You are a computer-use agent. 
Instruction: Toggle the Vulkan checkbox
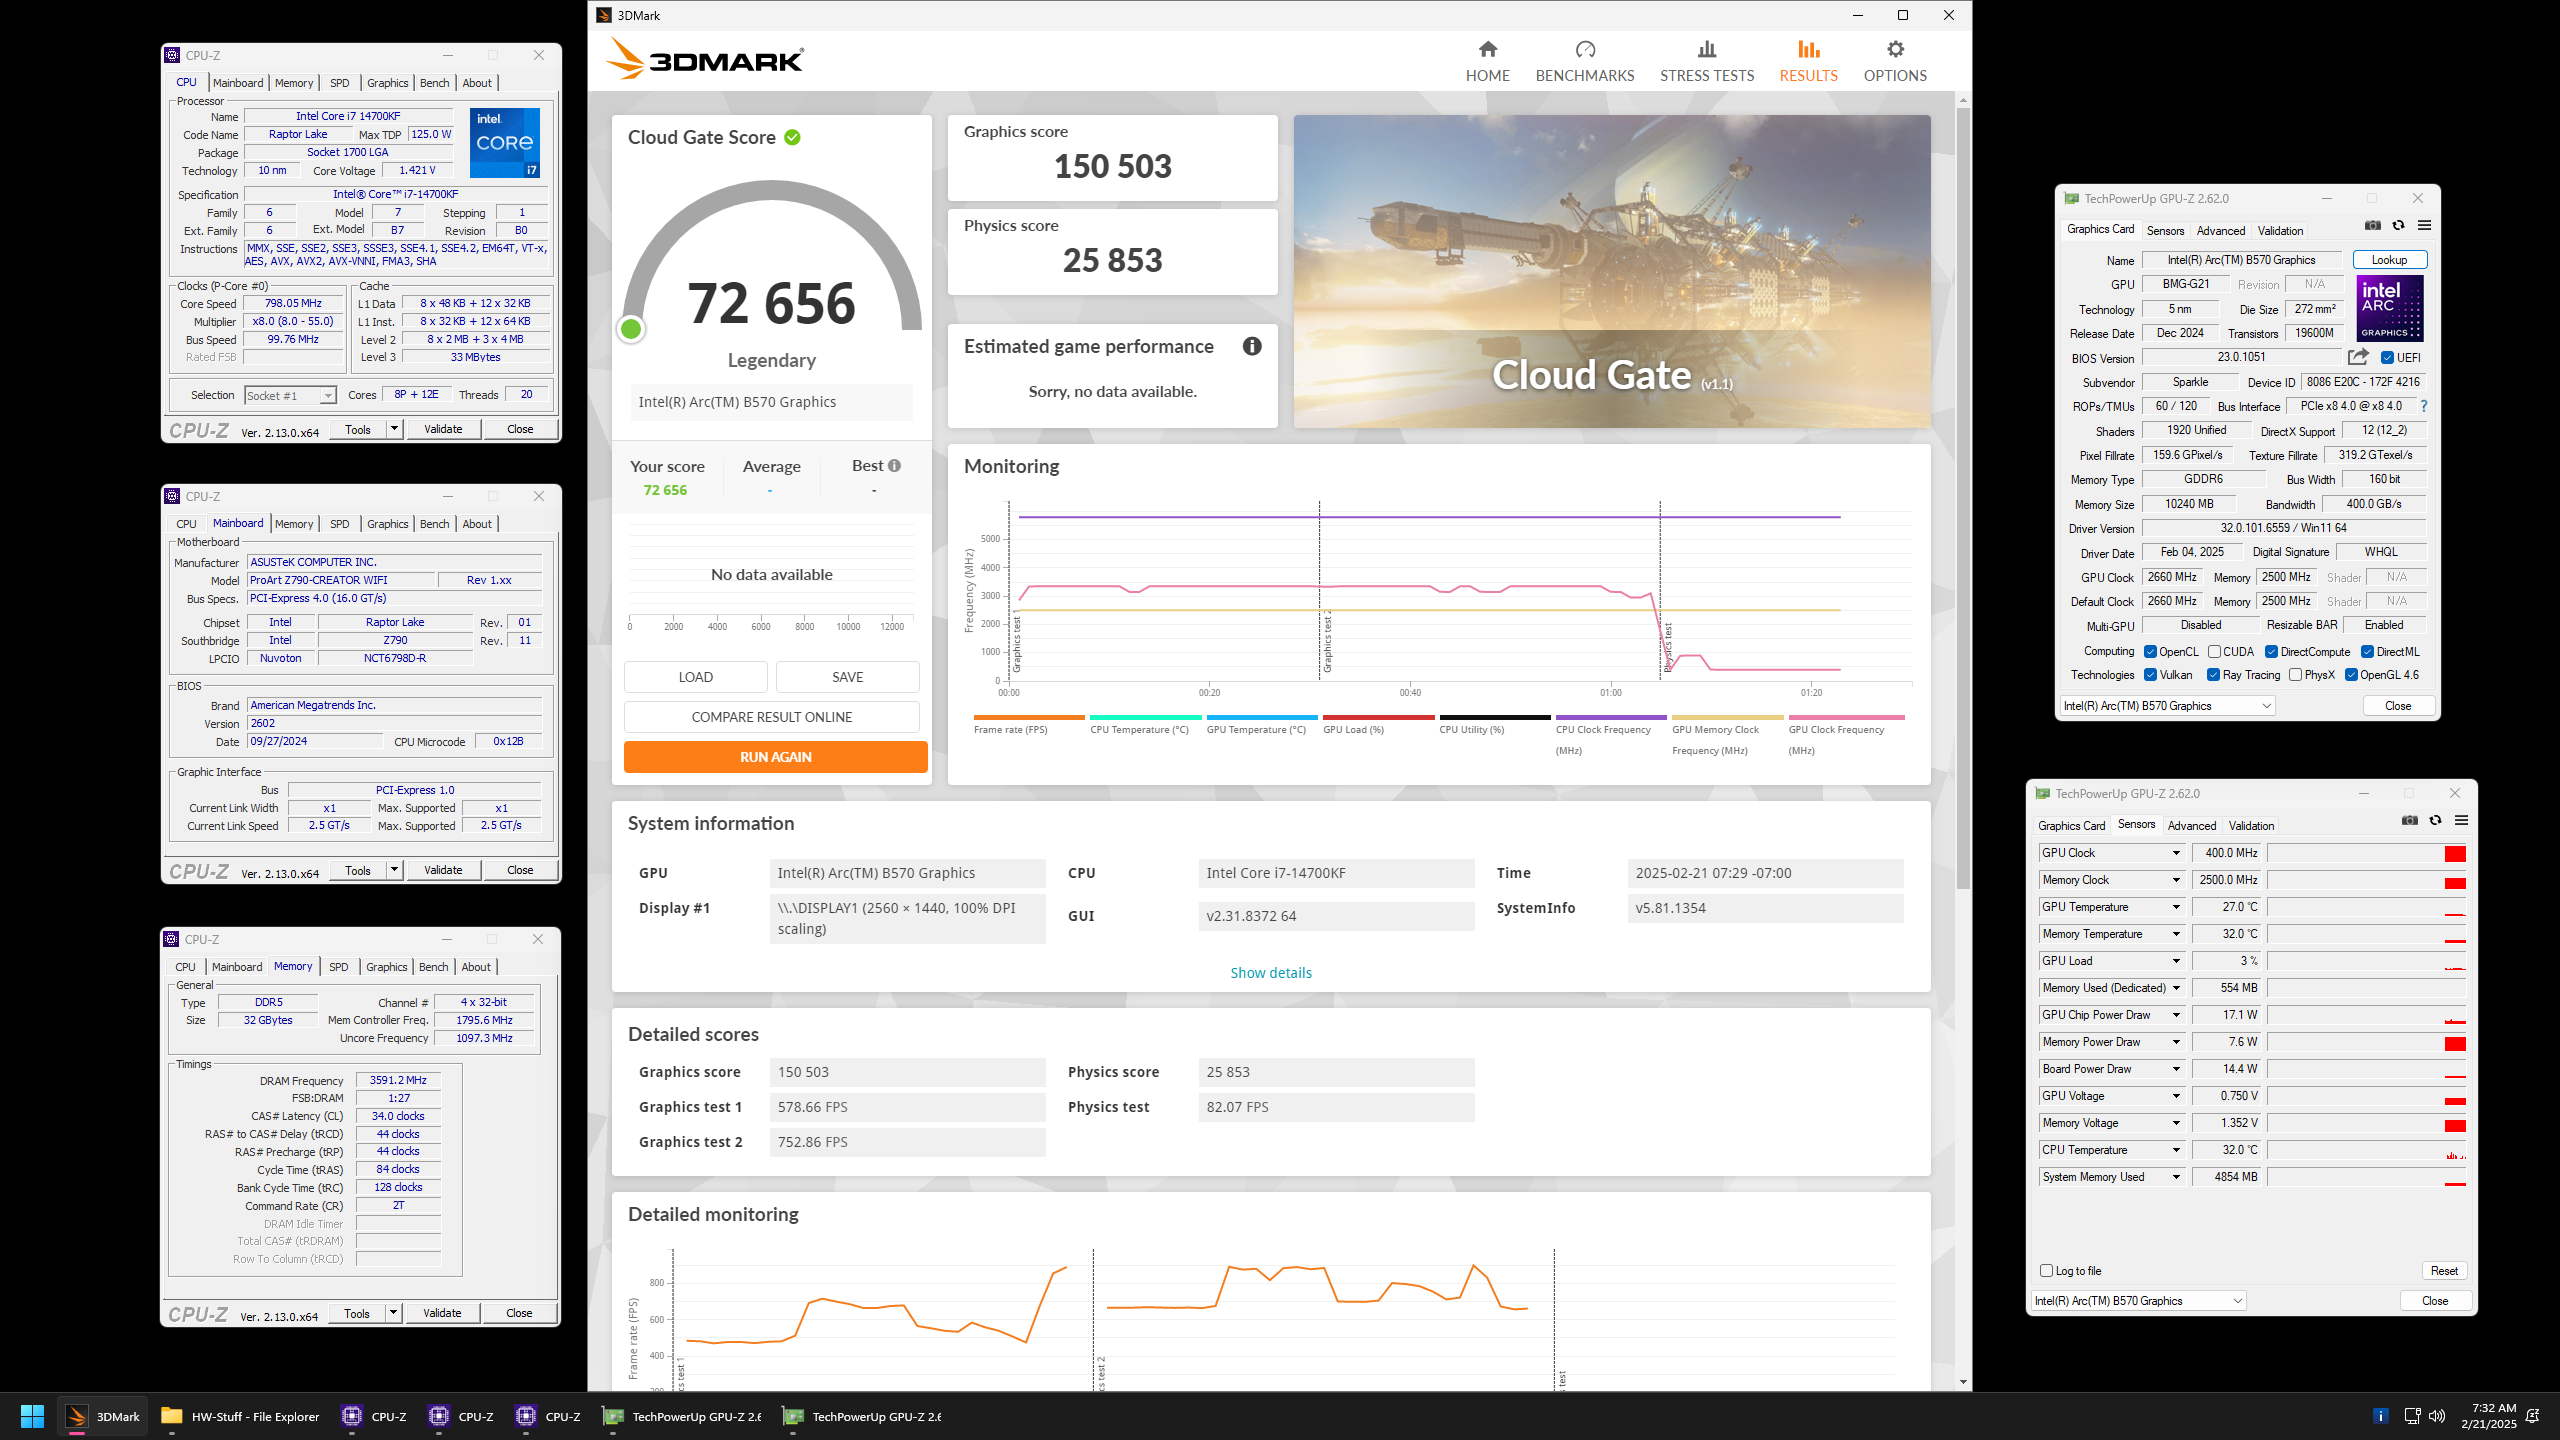tap(2150, 675)
